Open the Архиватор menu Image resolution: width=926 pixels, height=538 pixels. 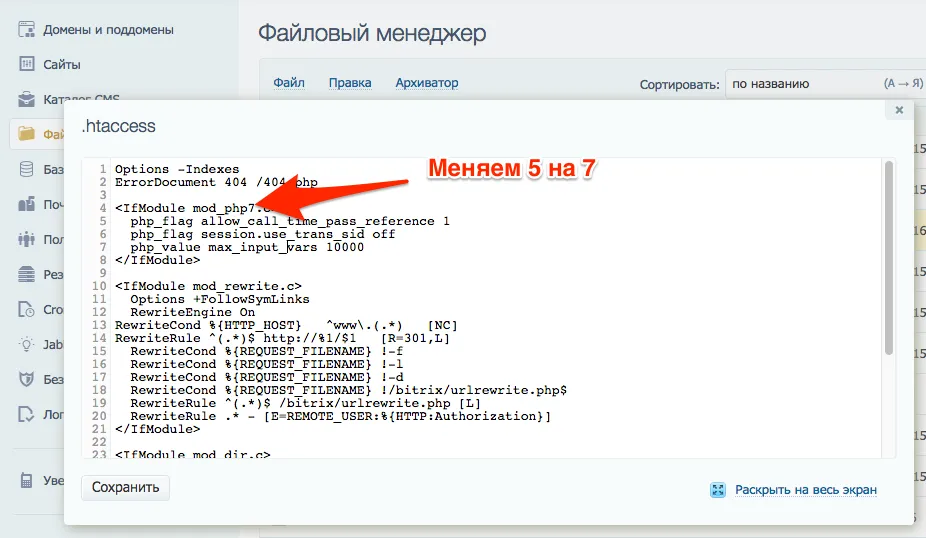426,83
